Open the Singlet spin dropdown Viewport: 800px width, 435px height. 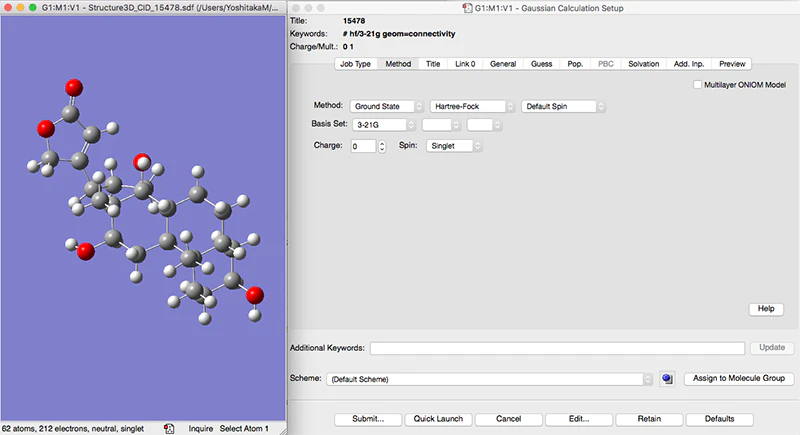(454, 146)
